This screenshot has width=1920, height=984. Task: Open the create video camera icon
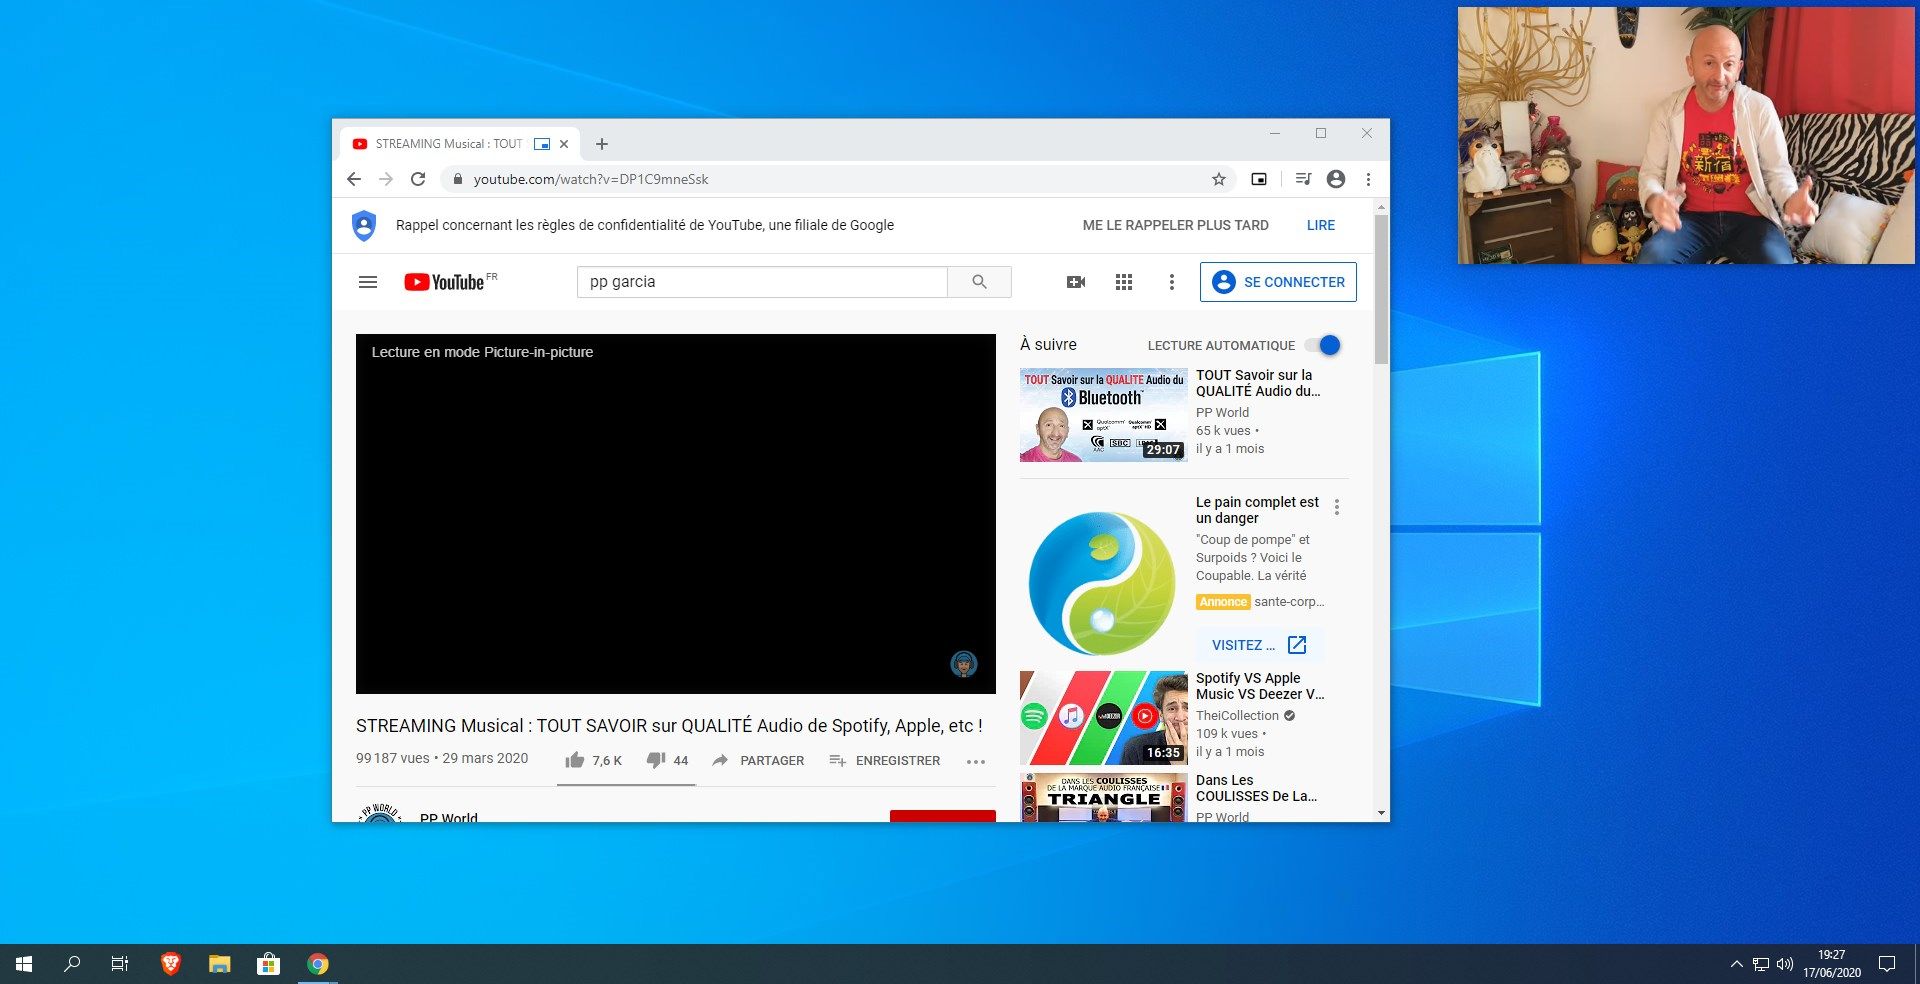[x=1076, y=282]
